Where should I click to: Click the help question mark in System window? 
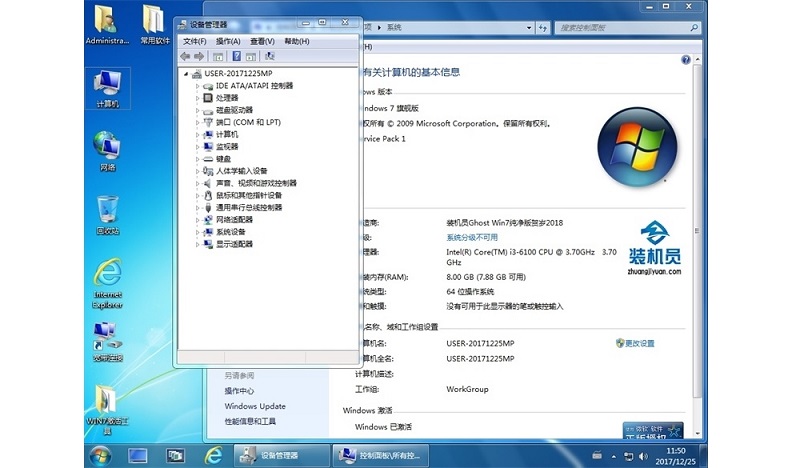pyautogui.click(x=685, y=61)
